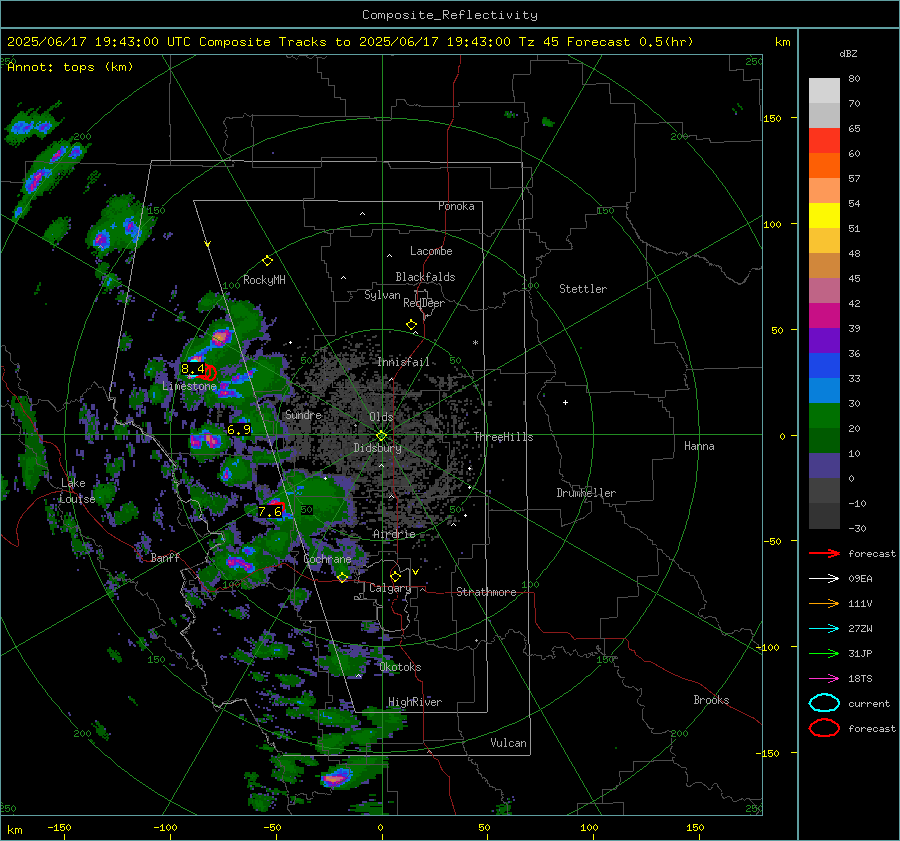This screenshot has width=900, height=841.
Task: Click the yellow diamond marker near RockyMH
Action: [267, 261]
